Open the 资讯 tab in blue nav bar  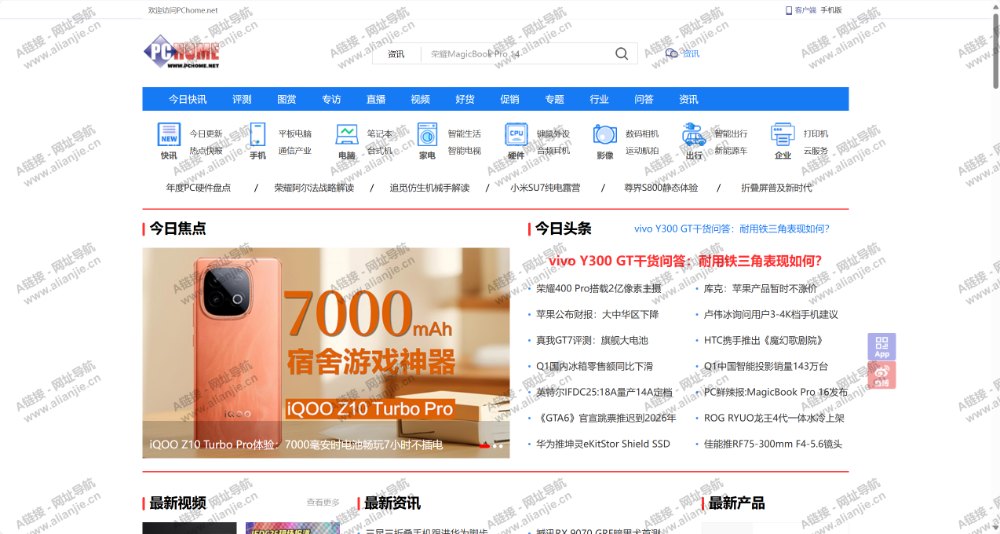coord(688,100)
